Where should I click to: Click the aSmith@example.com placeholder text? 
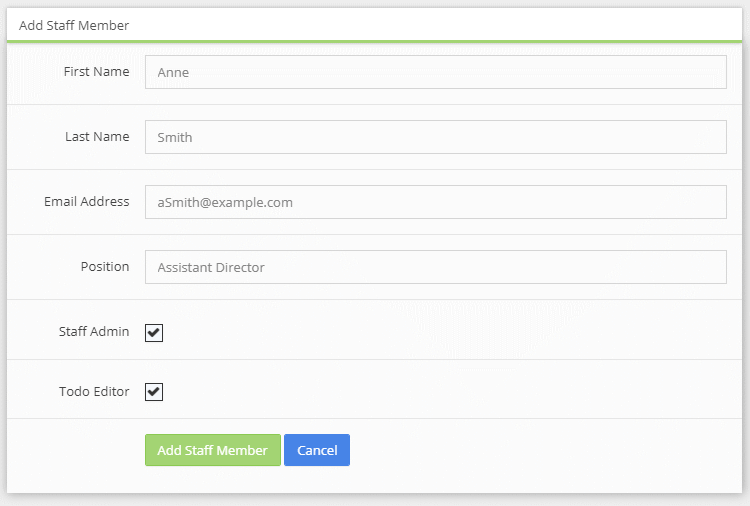pos(225,203)
